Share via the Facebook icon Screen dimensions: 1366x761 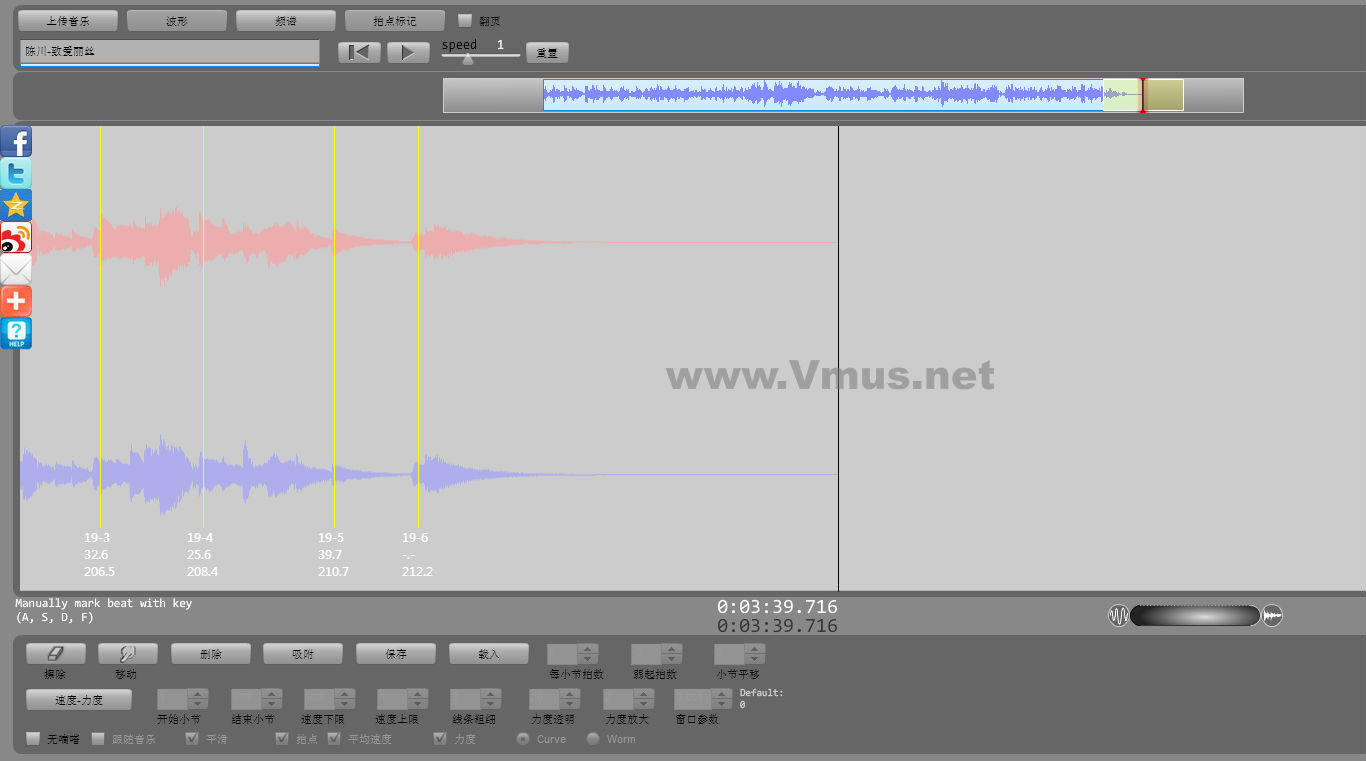point(16,142)
